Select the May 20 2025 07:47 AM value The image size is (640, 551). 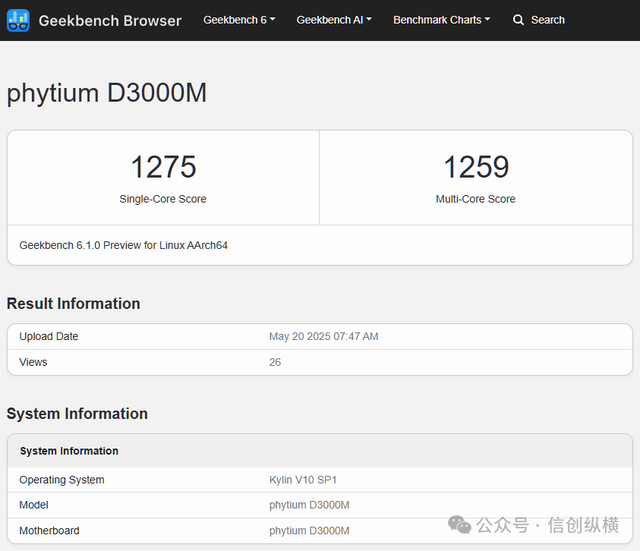click(324, 336)
